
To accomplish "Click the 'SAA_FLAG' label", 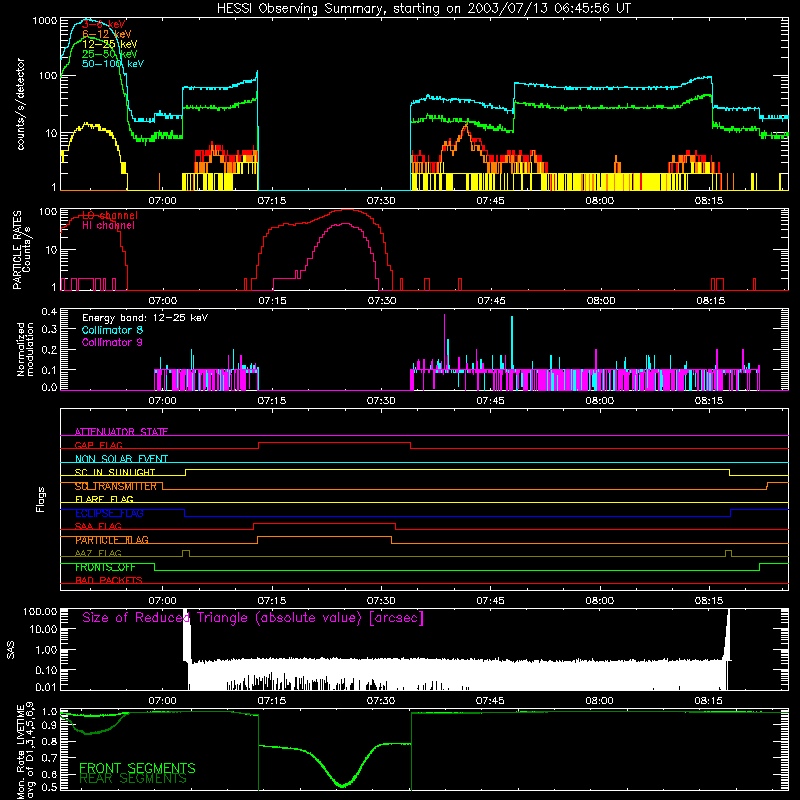I will (98, 526).
